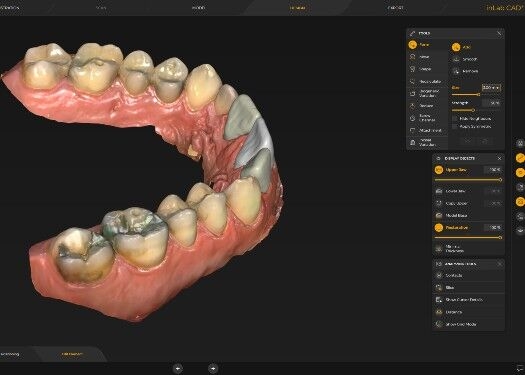Click reset button in Form options
This screenshot has width=525, height=375.
pyautogui.click(x=484, y=141)
